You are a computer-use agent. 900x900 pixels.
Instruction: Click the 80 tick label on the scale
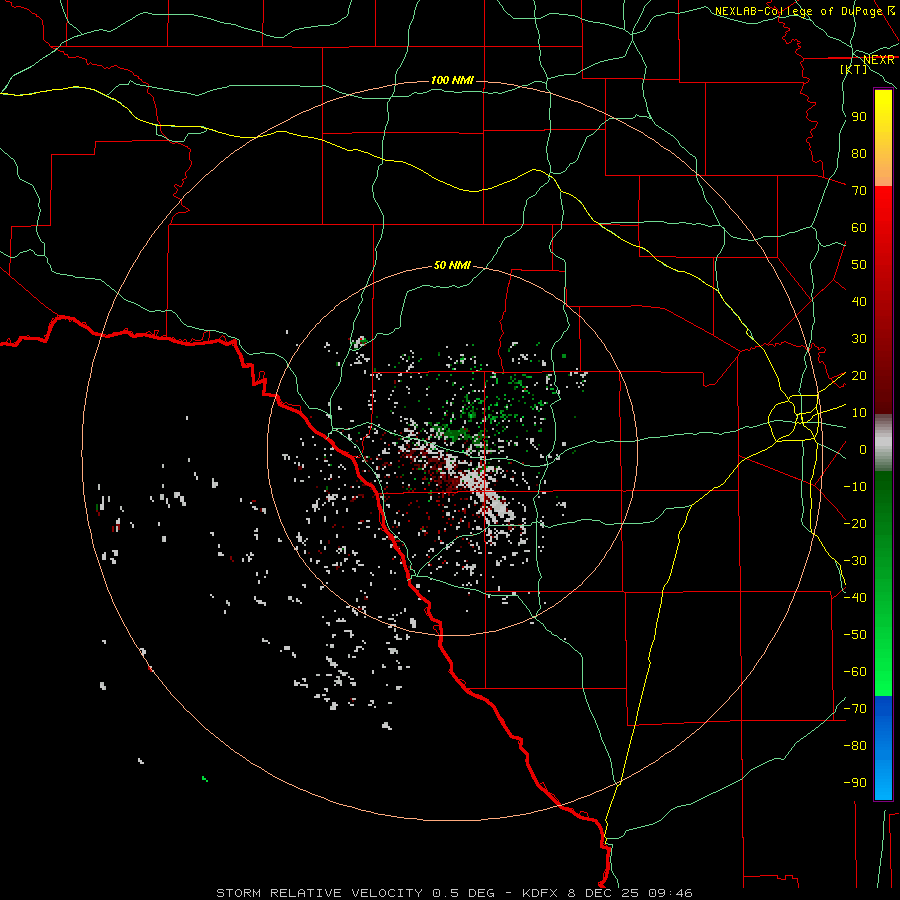click(859, 153)
